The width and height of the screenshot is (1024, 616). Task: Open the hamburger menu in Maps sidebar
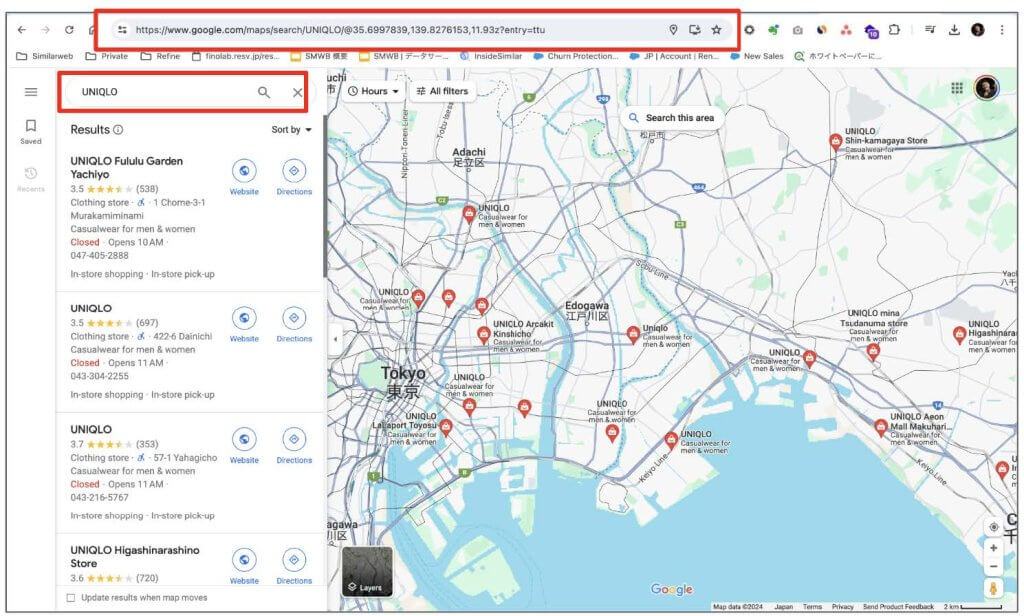click(x=31, y=92)
